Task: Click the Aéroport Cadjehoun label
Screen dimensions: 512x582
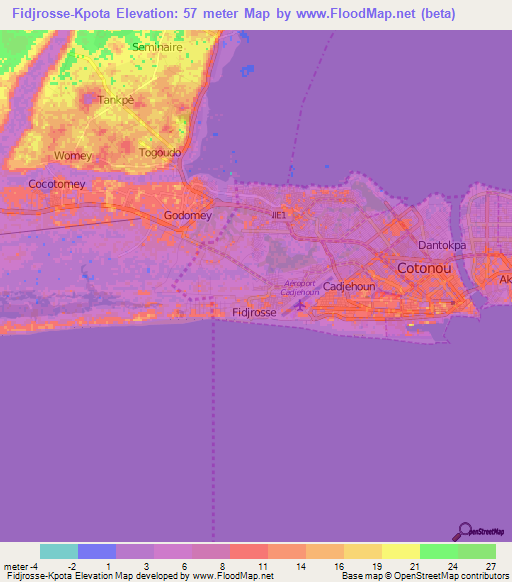Action: 300,288
